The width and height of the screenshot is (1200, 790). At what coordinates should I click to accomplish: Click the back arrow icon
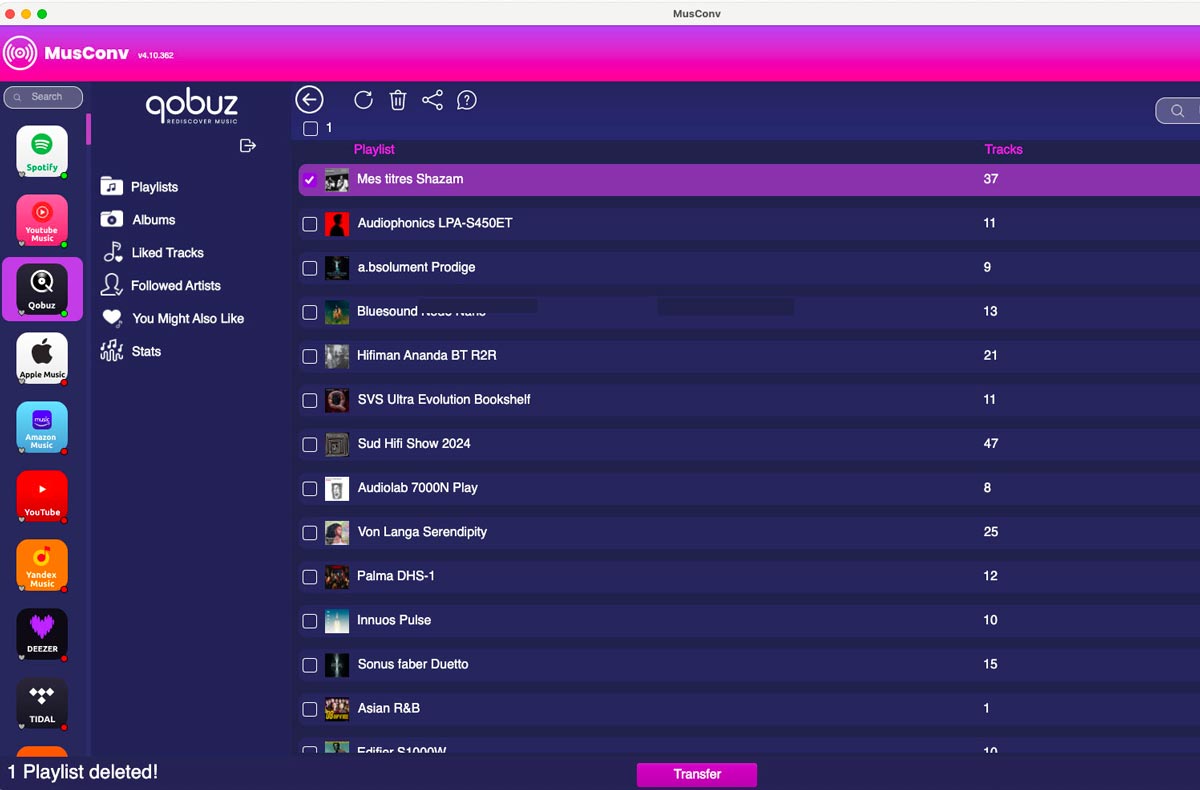(309, 99)
